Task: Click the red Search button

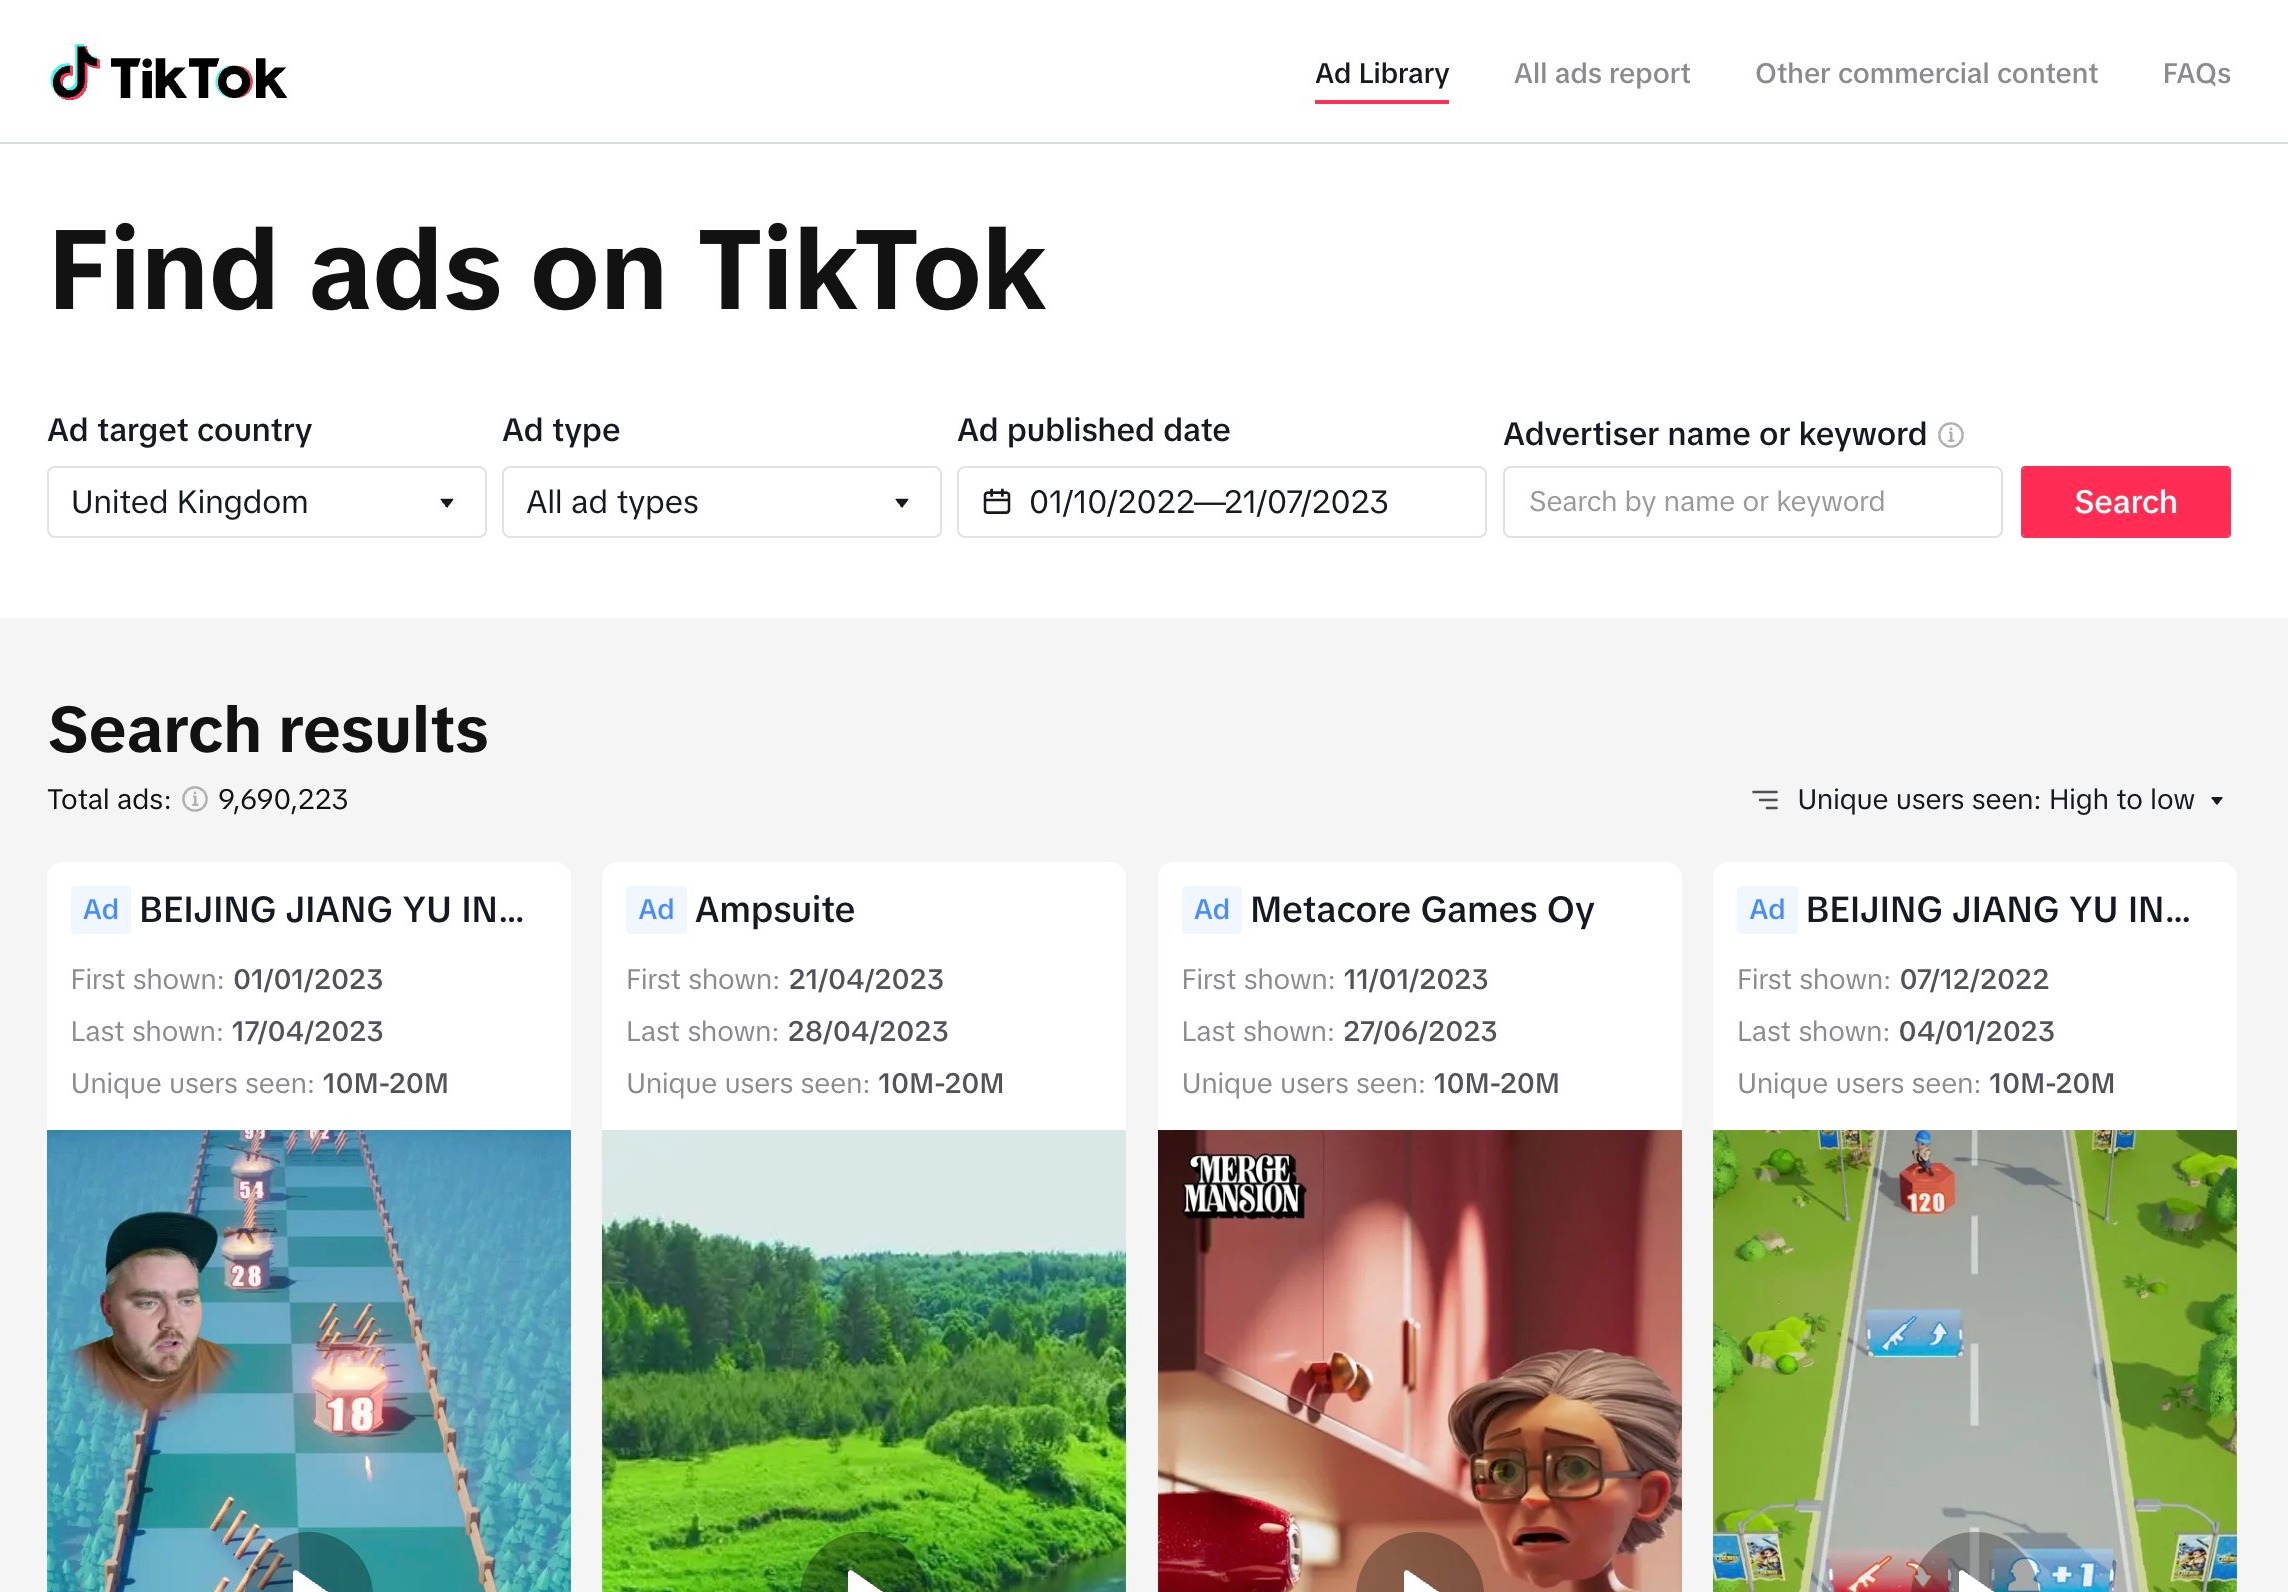Action: (2125, 502)
